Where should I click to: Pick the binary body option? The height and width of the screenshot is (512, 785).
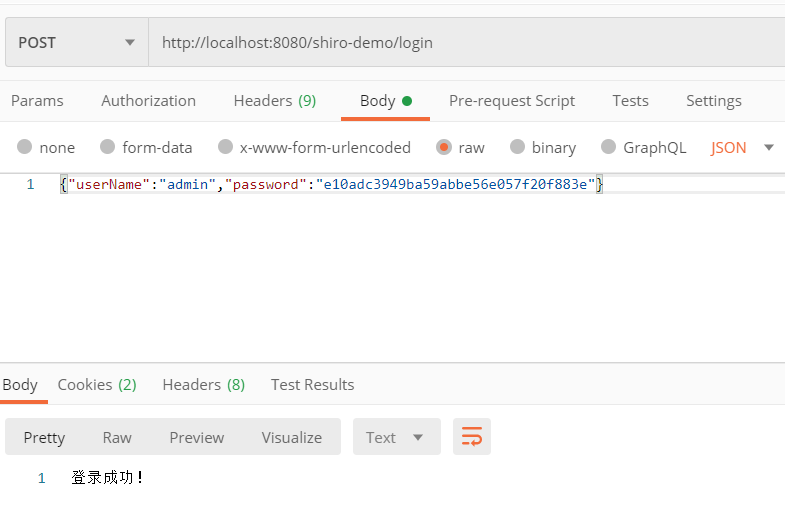(518, 147)
